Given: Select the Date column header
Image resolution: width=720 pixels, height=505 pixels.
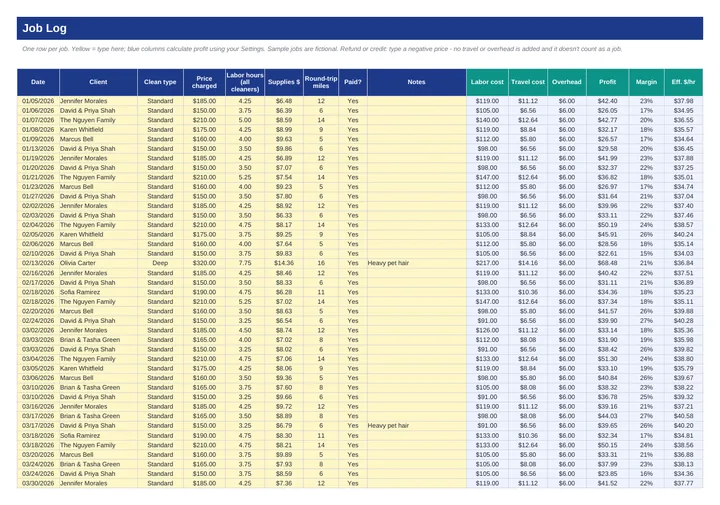Looking at the screenshot, I should tap(38, 82).
